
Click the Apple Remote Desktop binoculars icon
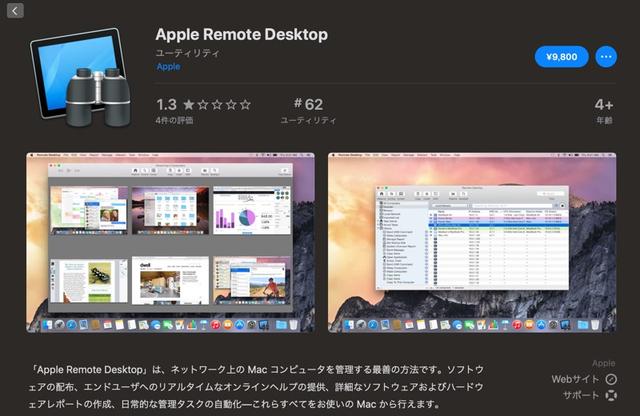tap(81, 78)
